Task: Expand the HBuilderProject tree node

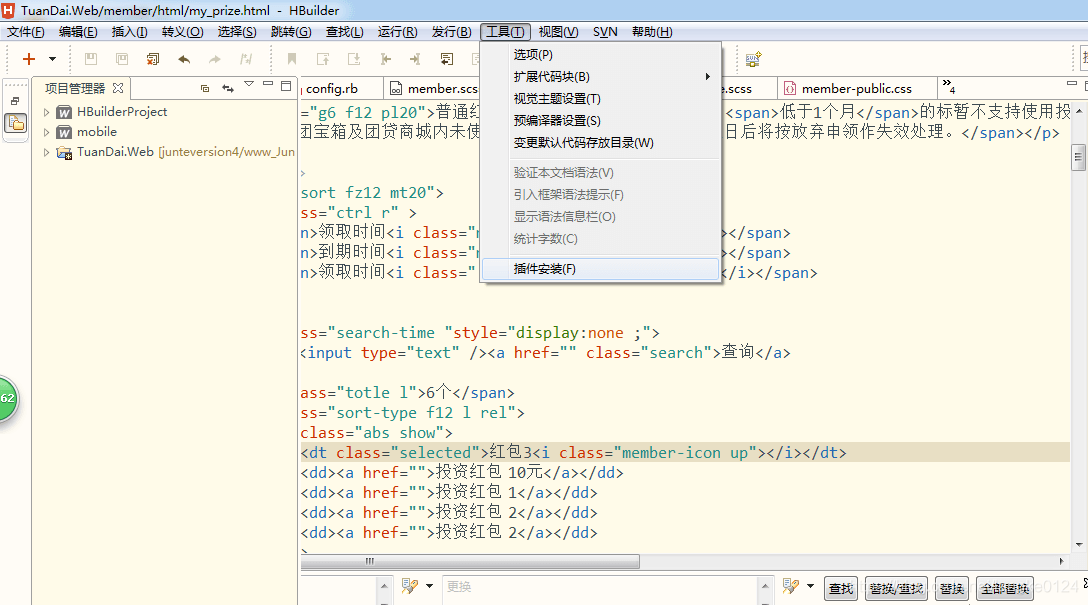Action: tap(46, 112)
